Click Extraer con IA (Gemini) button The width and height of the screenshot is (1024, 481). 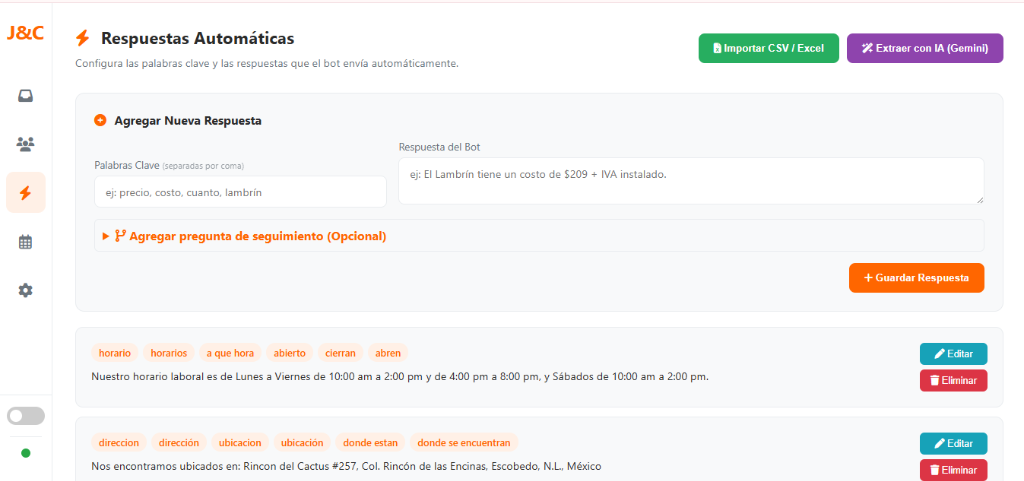click(925, 48)
